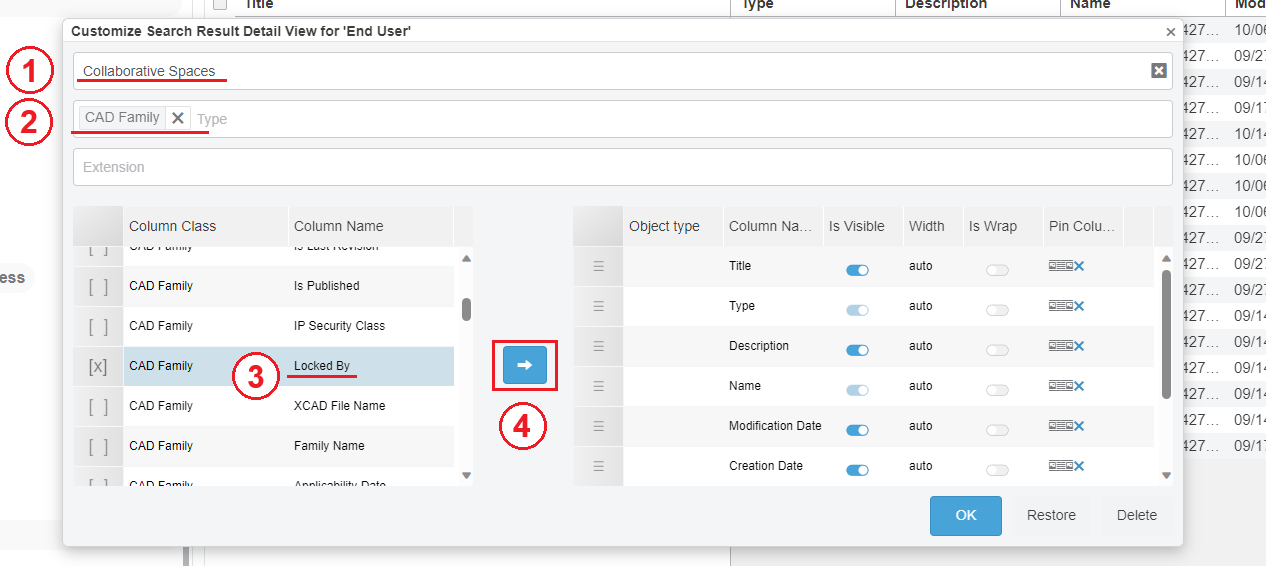
Task: Click the Modification Date column name cell
Action: [775, 426]
